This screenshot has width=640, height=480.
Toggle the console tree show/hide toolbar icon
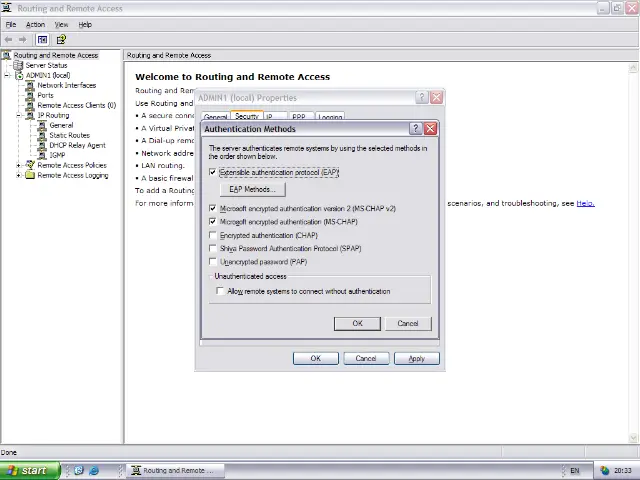click(x=42, y=40)
